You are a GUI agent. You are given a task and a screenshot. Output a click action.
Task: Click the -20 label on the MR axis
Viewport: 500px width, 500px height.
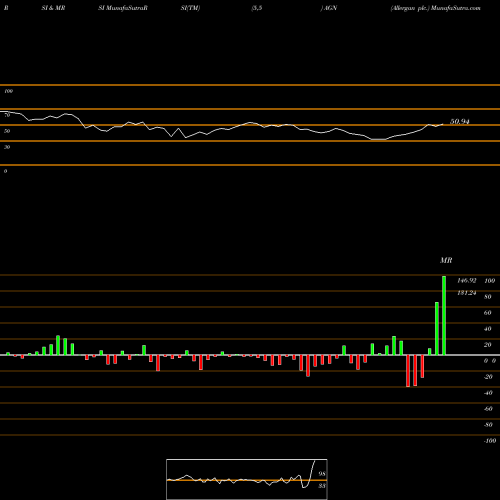coord(488,377)
